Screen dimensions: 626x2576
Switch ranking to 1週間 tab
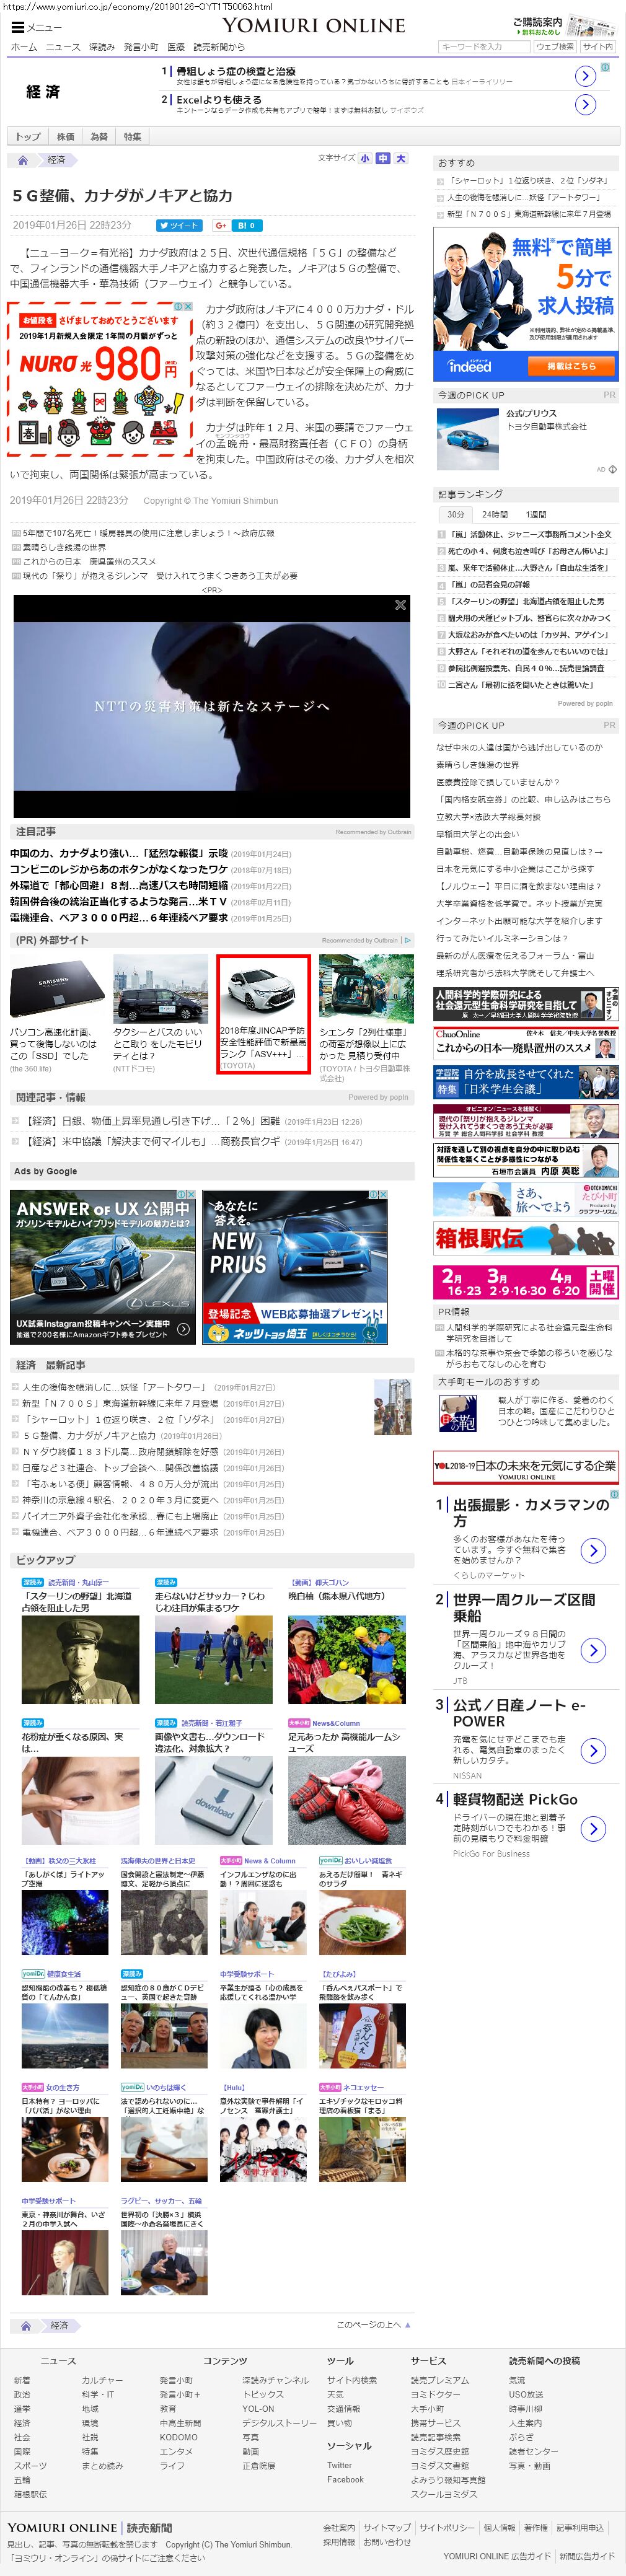click(536, 514)
